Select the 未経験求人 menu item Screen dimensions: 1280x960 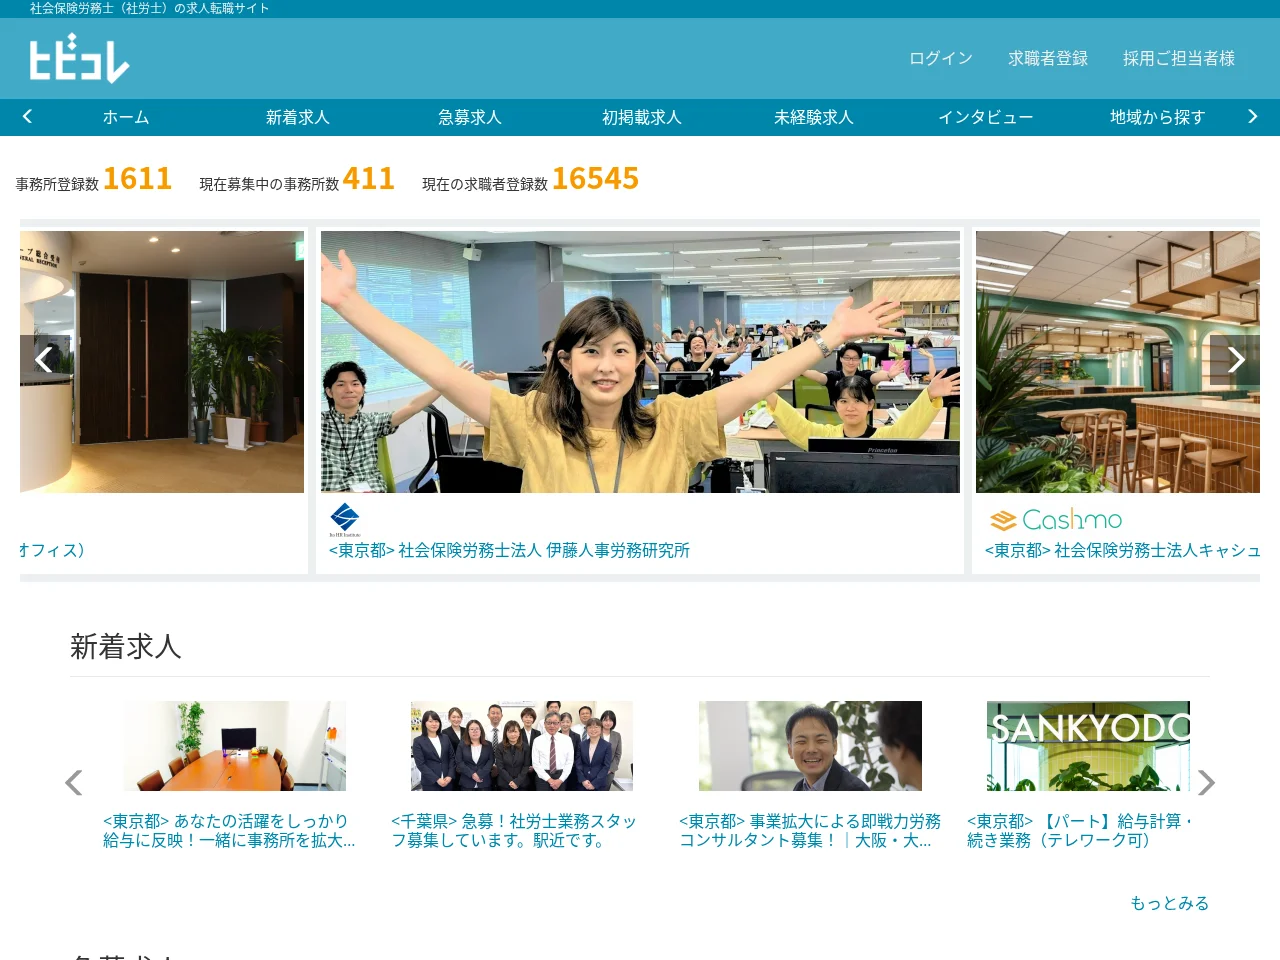click(x=814, y=117)
